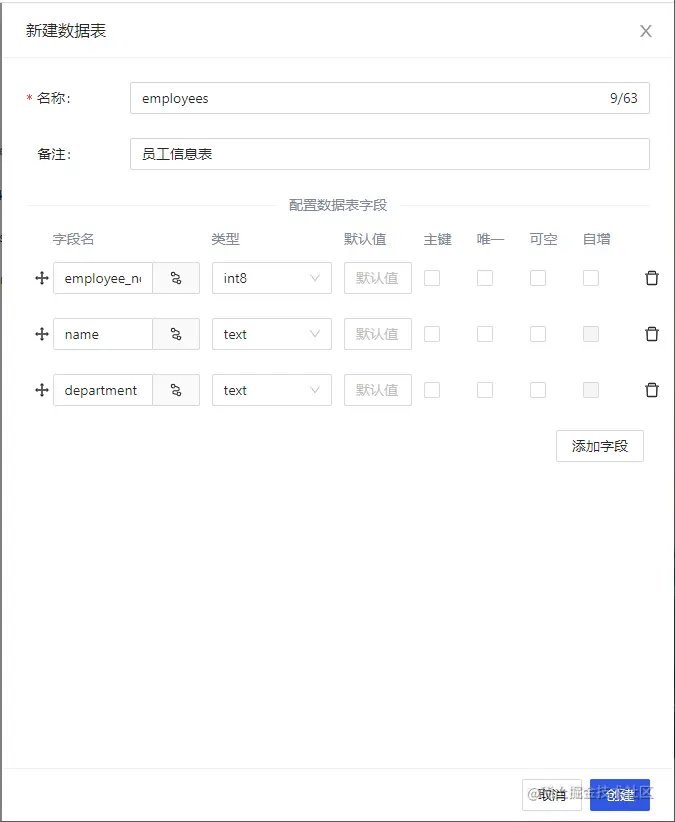The width and height of the screenshot is (675, 822).
Task: Check 主键 for department row
Action: pyautogui.click(x=432, y=391)
